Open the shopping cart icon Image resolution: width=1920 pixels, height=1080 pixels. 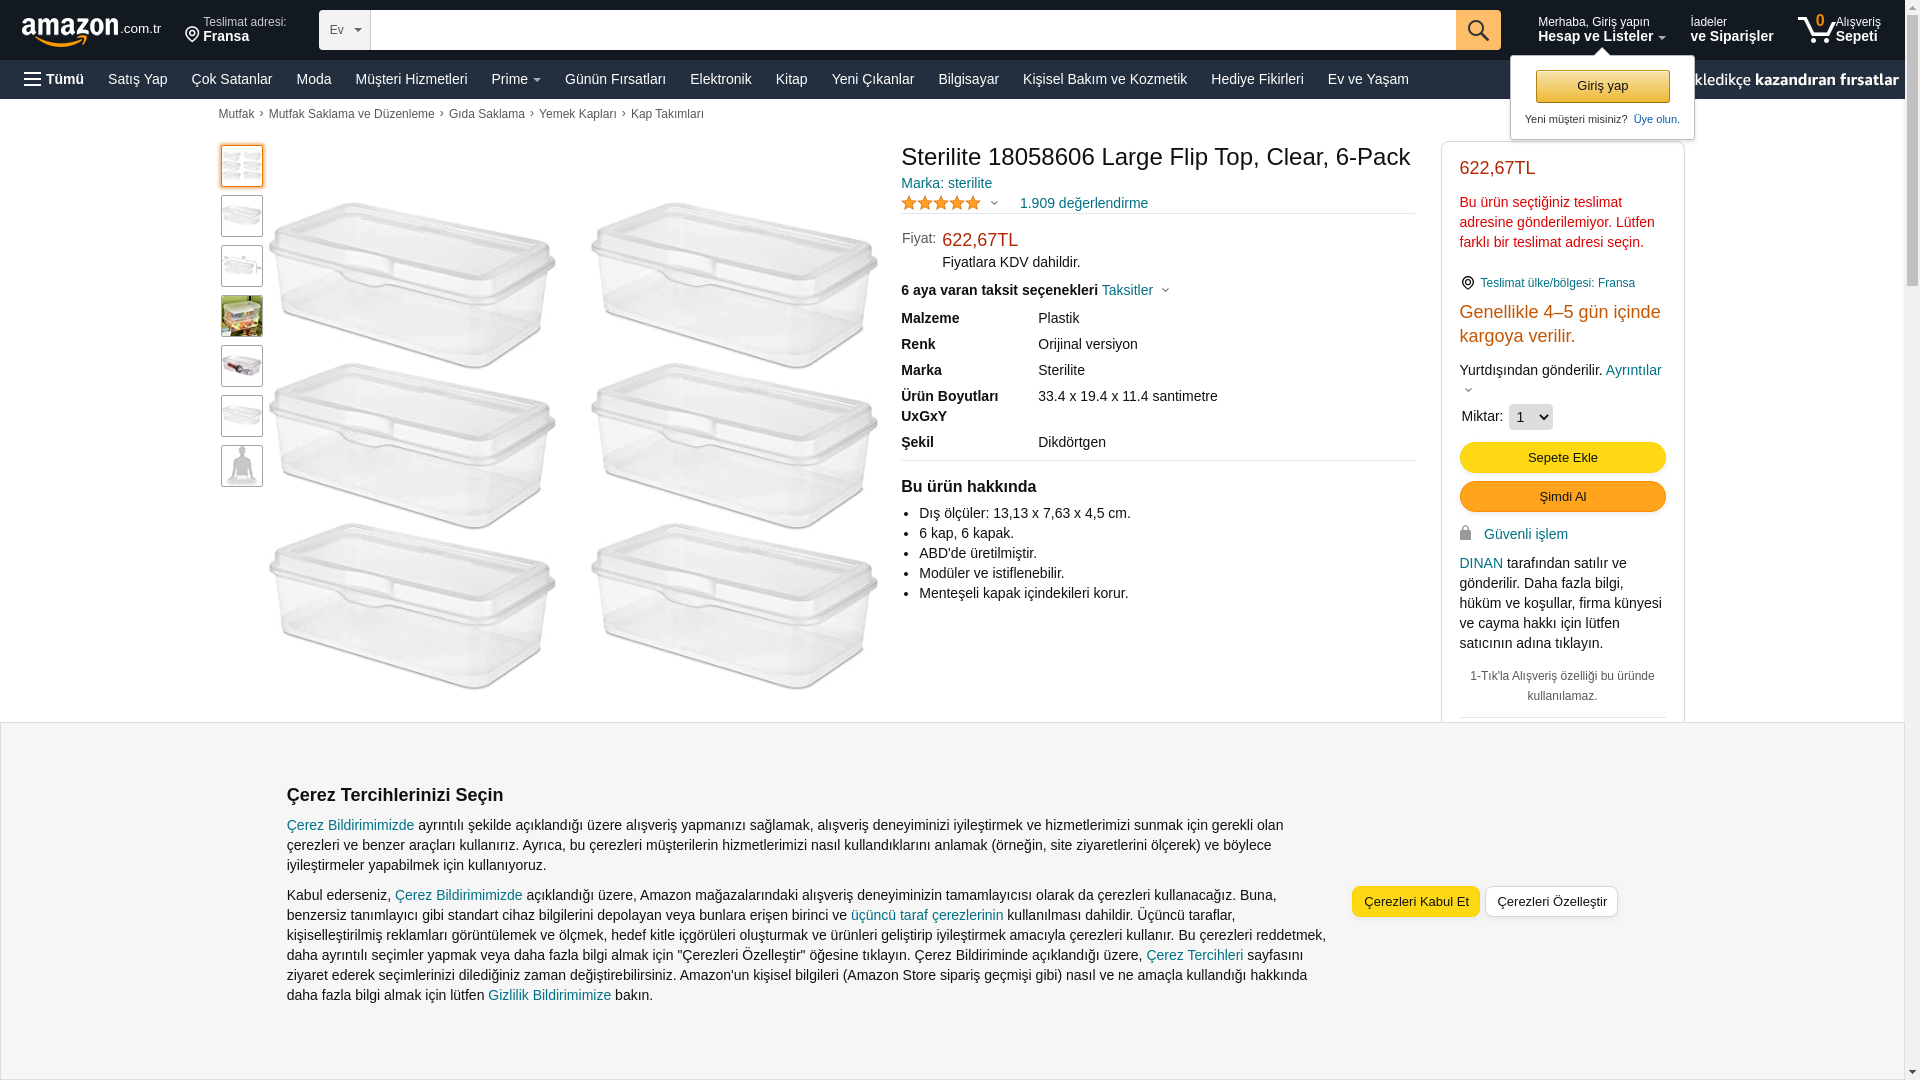coord(1817,29)
